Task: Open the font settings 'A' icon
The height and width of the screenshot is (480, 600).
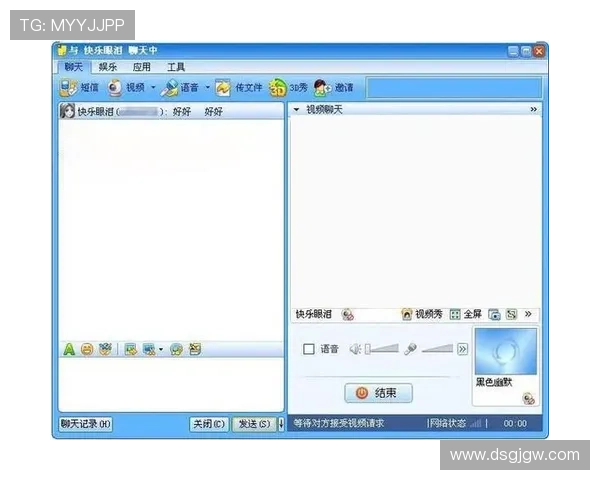Action: [x=69, y=349]
